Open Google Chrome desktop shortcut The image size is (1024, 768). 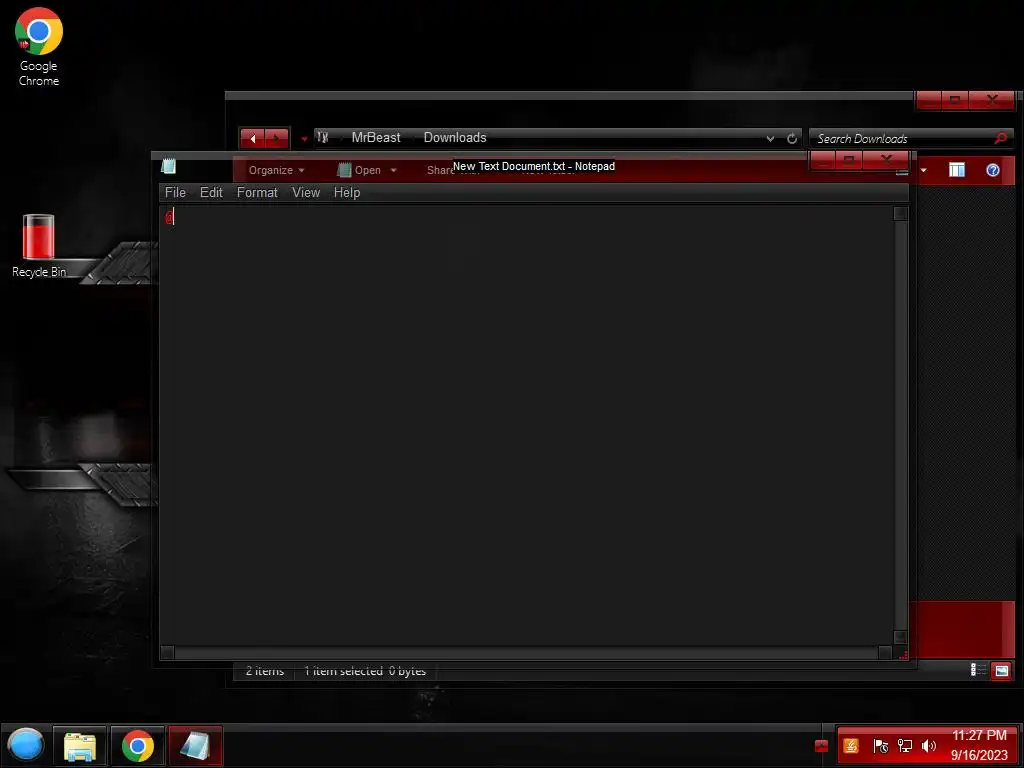pos(39,47)
